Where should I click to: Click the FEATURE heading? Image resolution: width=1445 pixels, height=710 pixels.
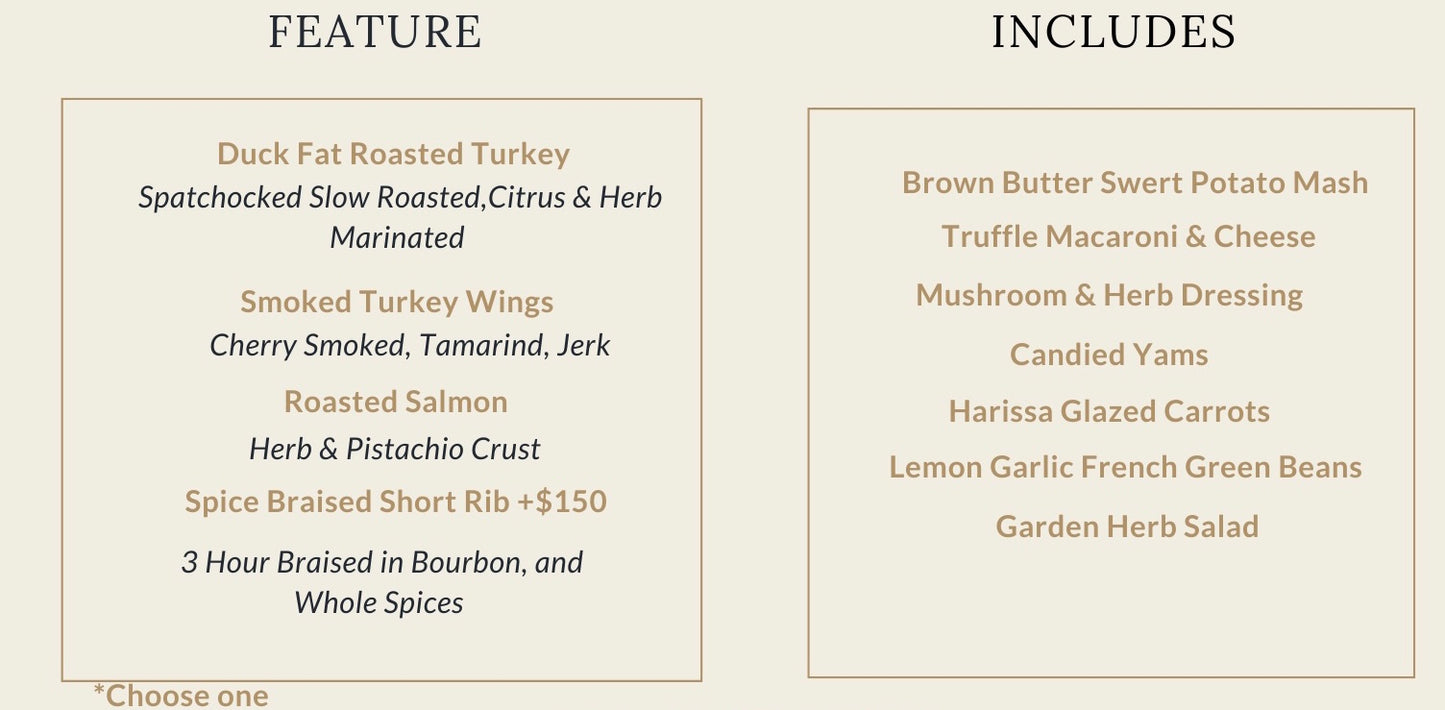(375, 31)
